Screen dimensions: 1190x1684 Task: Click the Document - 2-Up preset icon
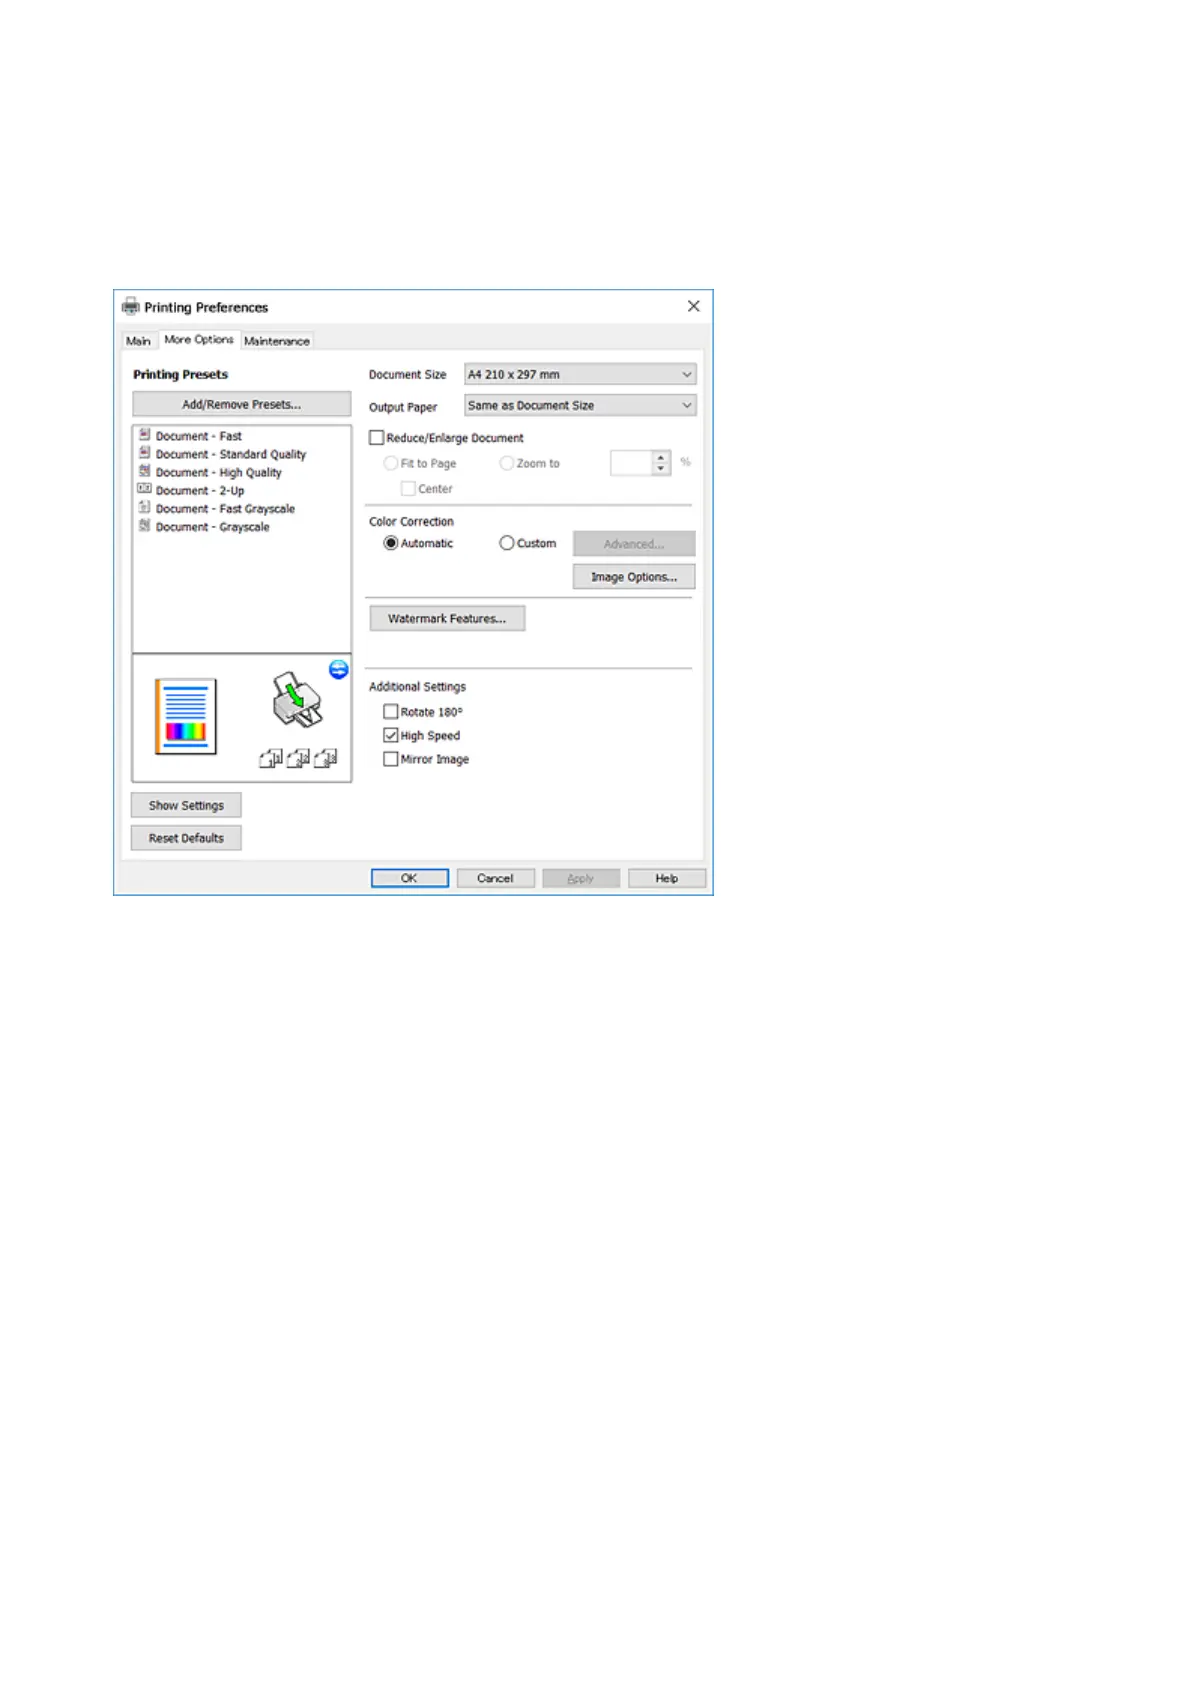[145, 489]
